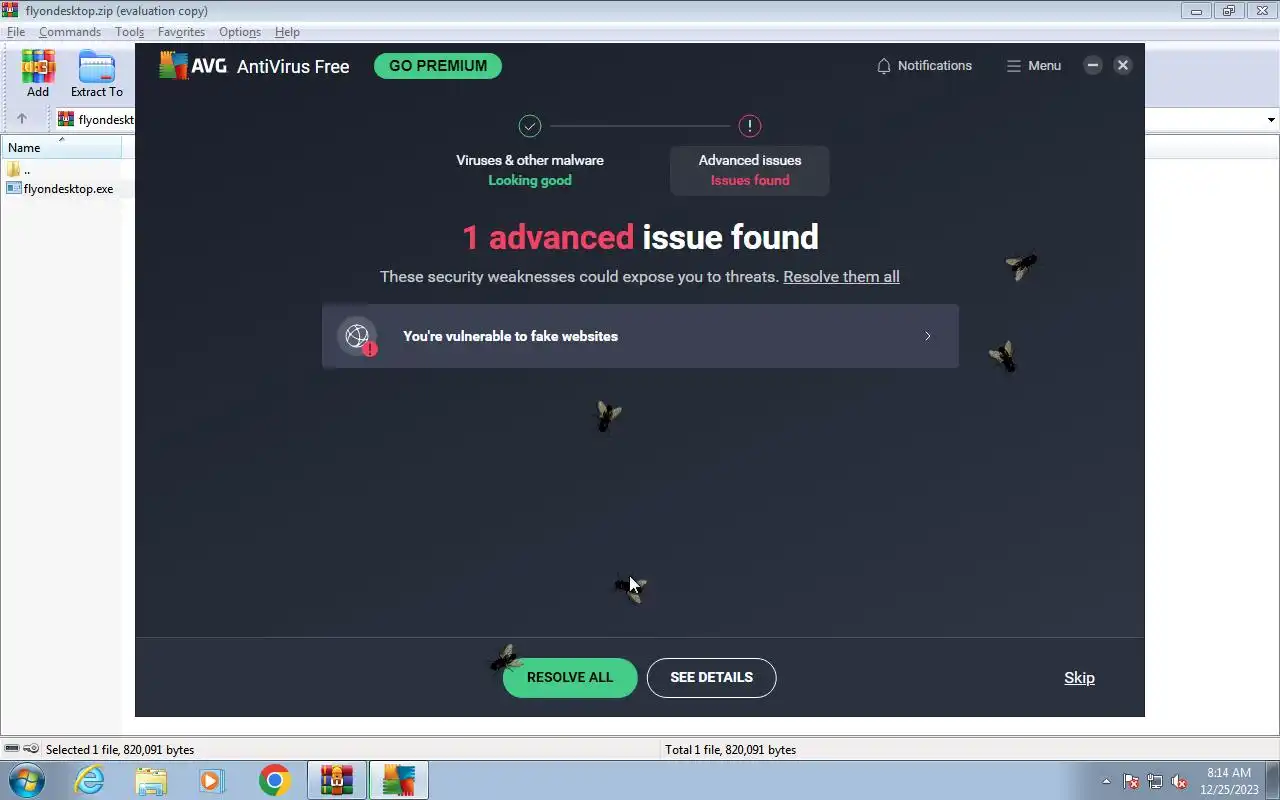Image resolution: width=1280 pixels, height=800 pixels.
Task: Click GO PREMIUM button
Action: pos(438,66)
